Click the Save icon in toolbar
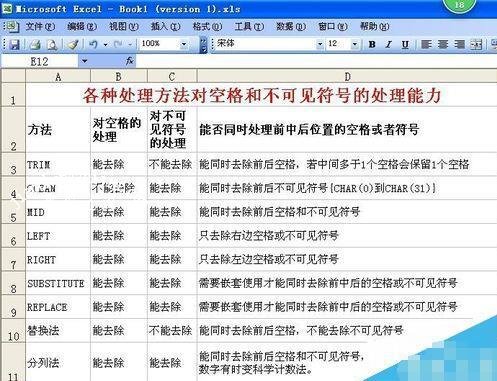497x381 pixels. [x=14, y=44]
